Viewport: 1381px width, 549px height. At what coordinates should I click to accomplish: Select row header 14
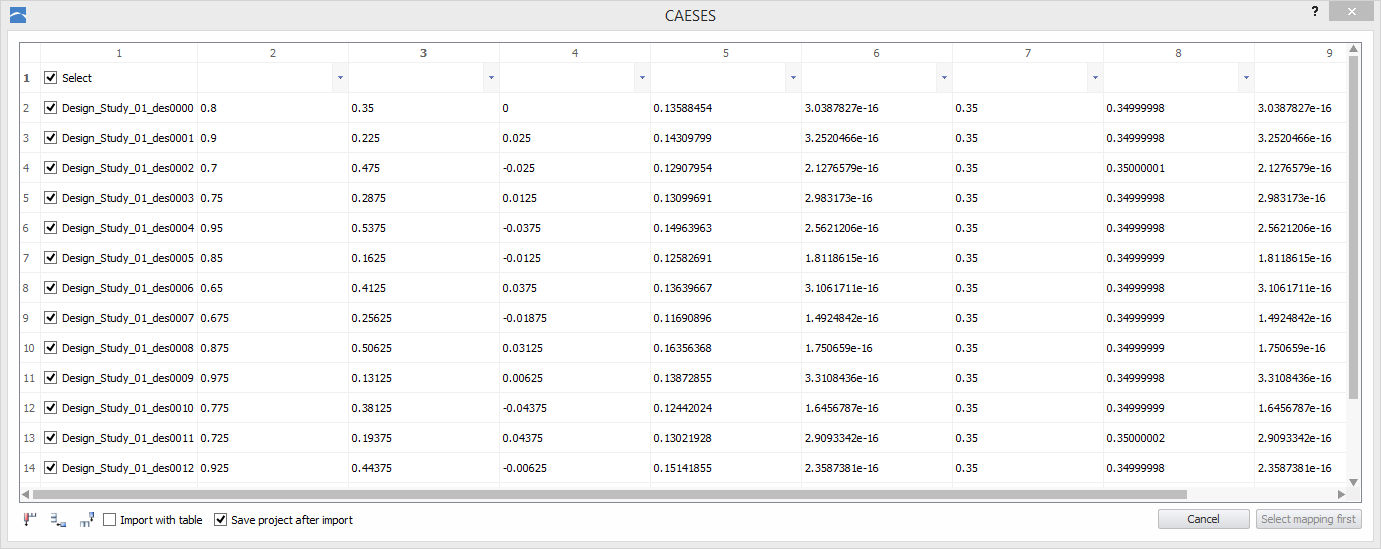[30, 468]
